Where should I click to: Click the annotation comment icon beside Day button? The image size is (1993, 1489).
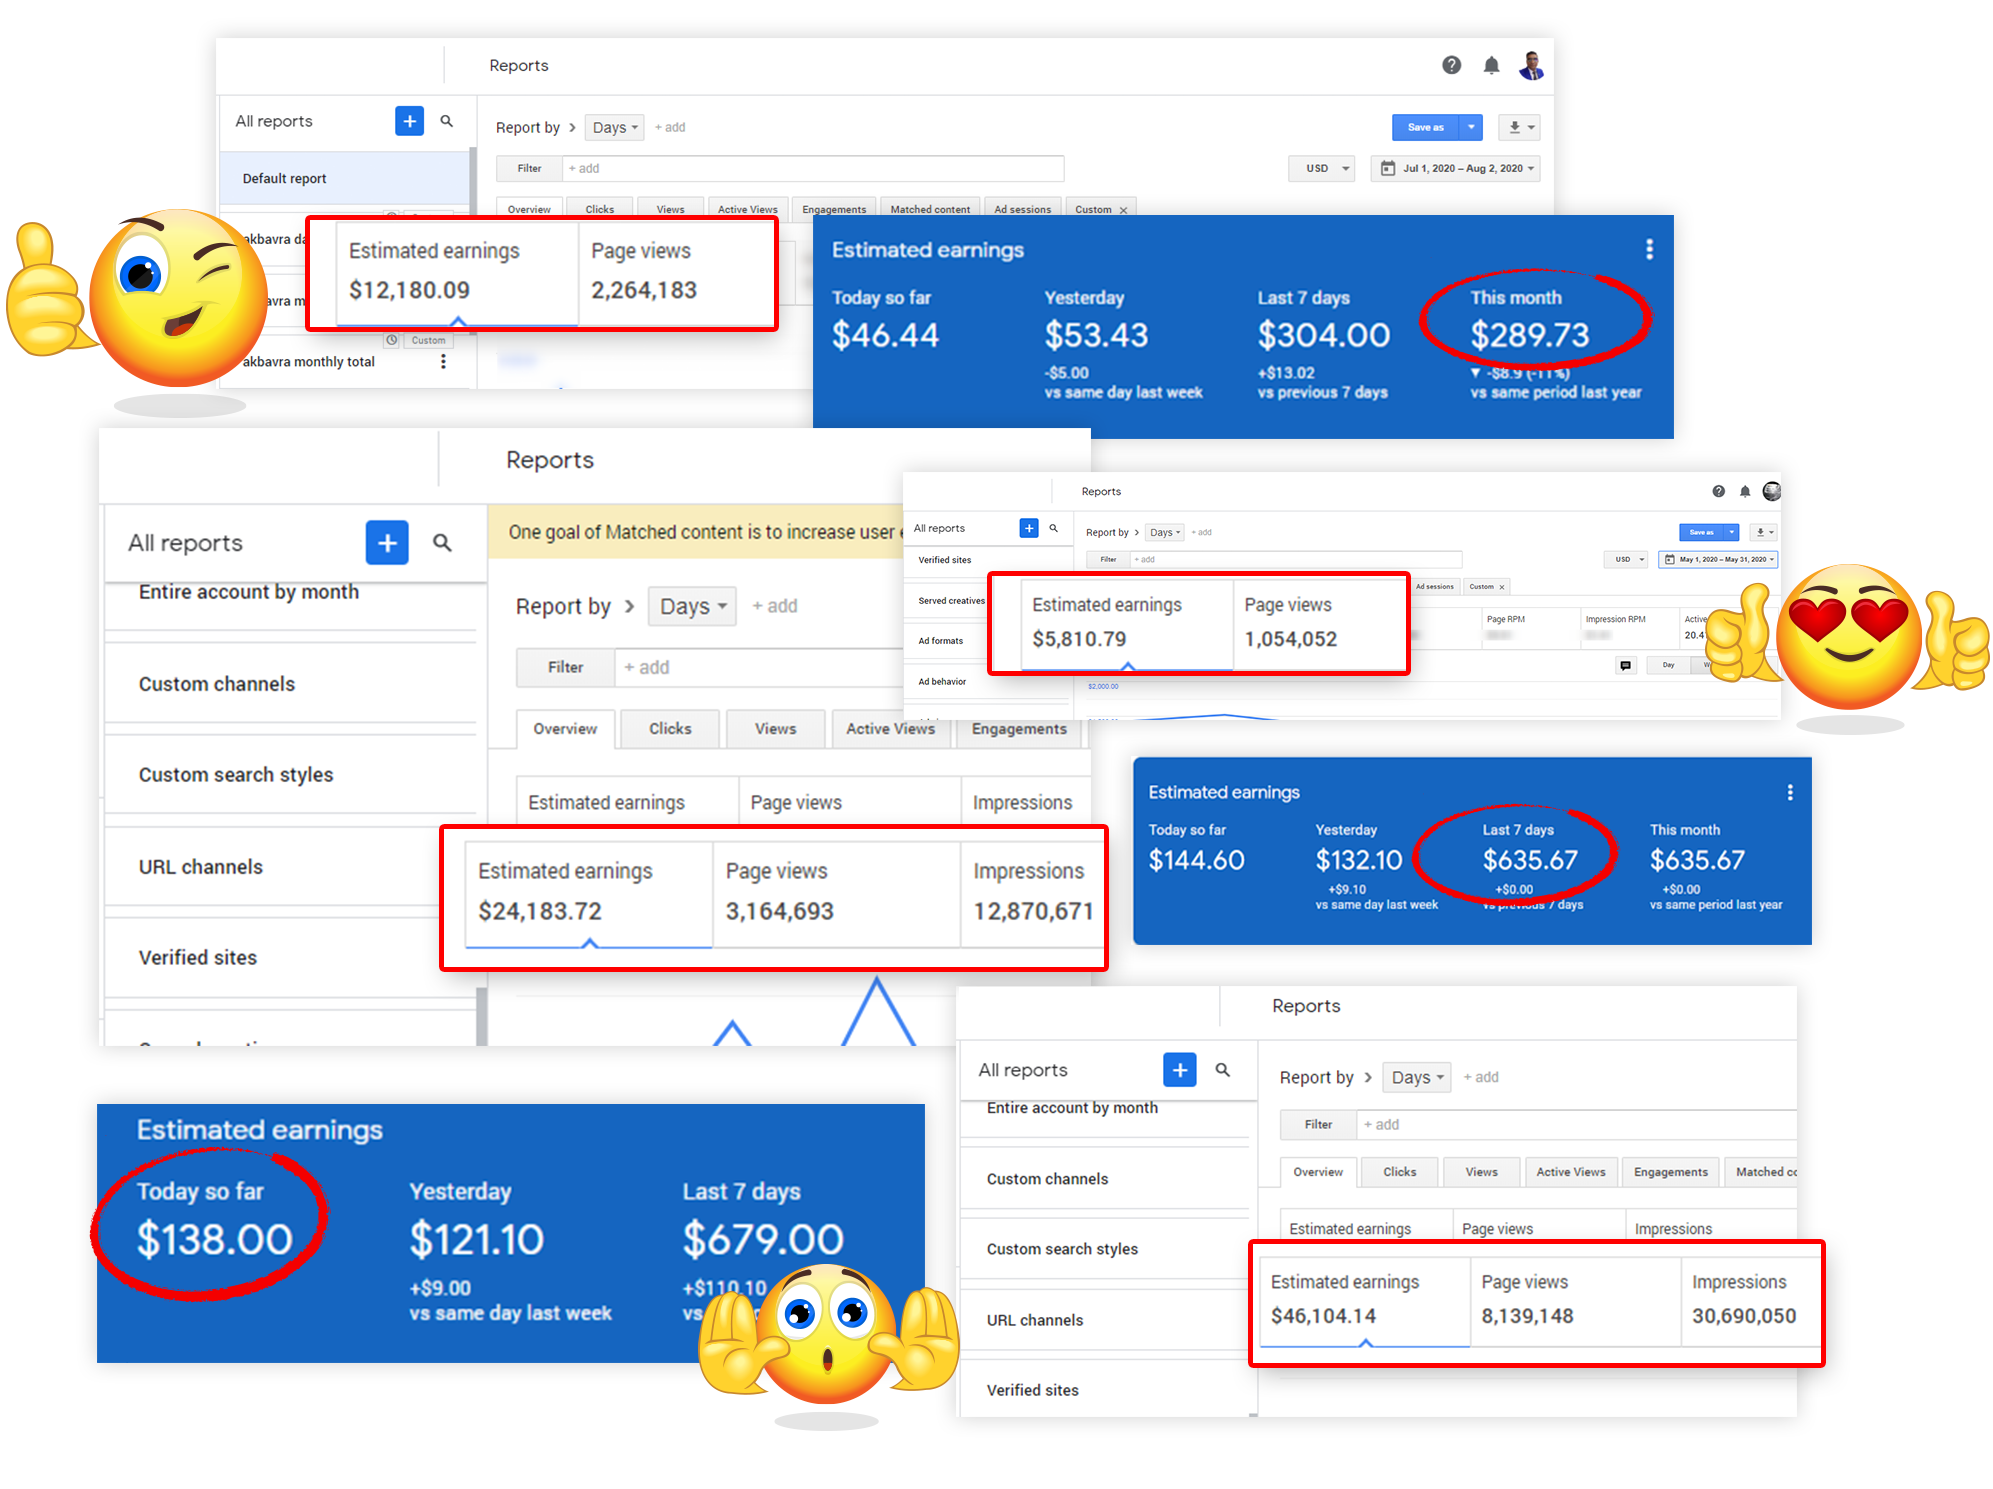point(1626,665)
